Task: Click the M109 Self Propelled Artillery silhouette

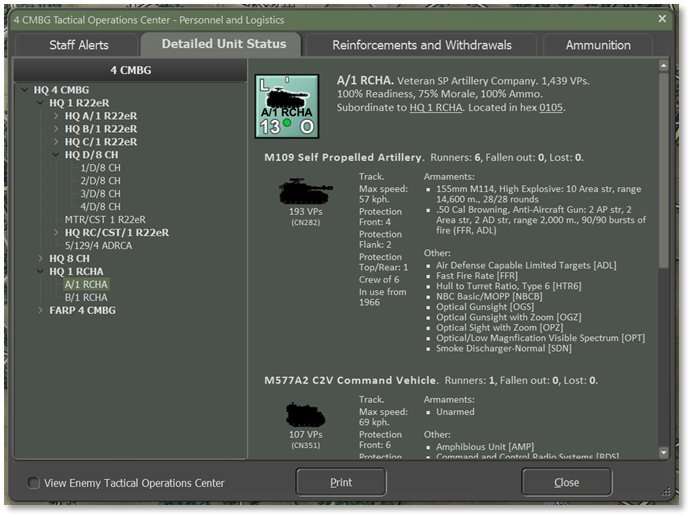Action: [305, 191]
